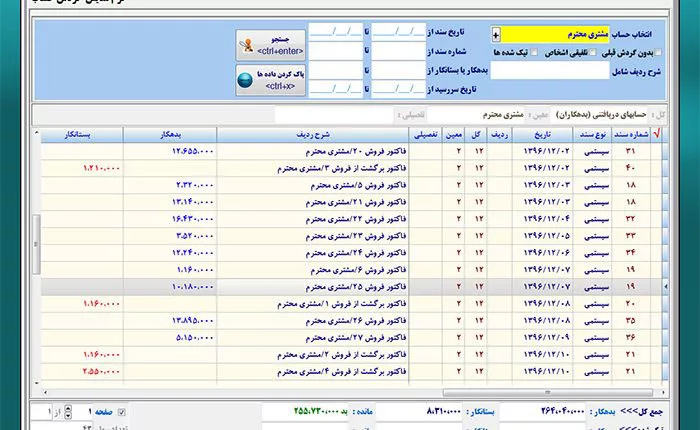This screenshot has width=700, height=430.
Task: Click the current-row indicator arrow beside row ۲۵
Action: (665, 287)
